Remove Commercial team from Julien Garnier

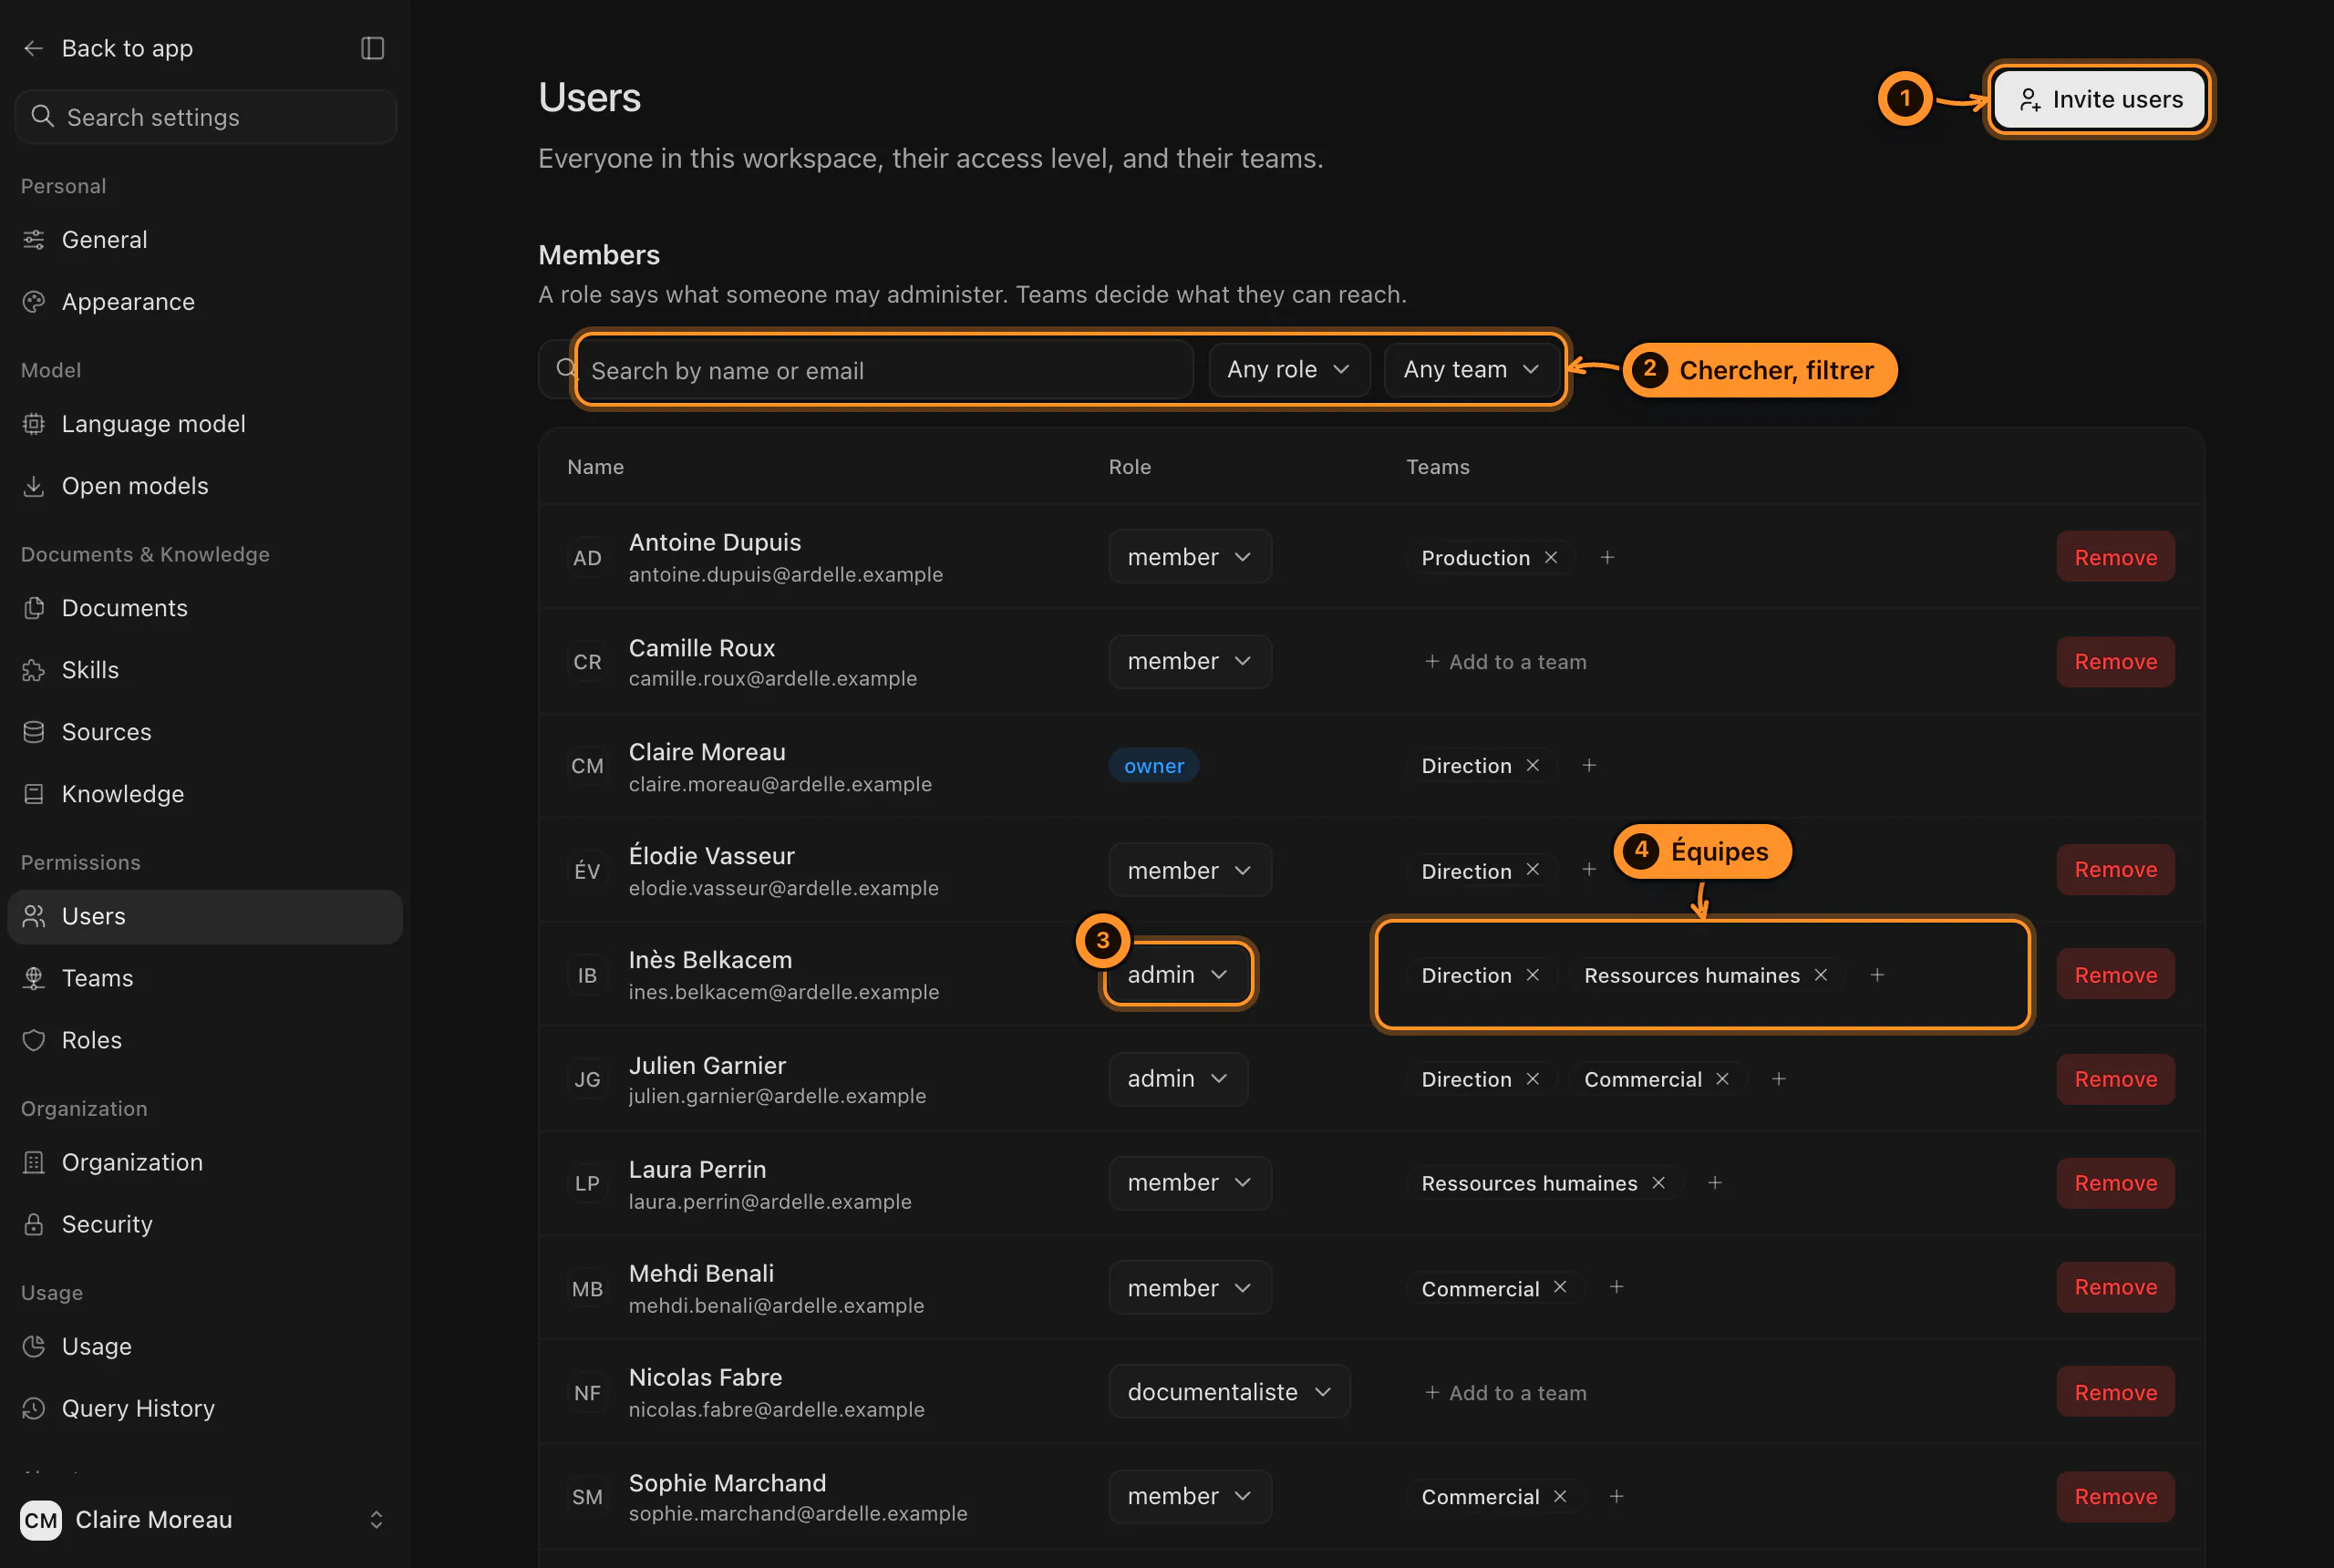1722,1079
